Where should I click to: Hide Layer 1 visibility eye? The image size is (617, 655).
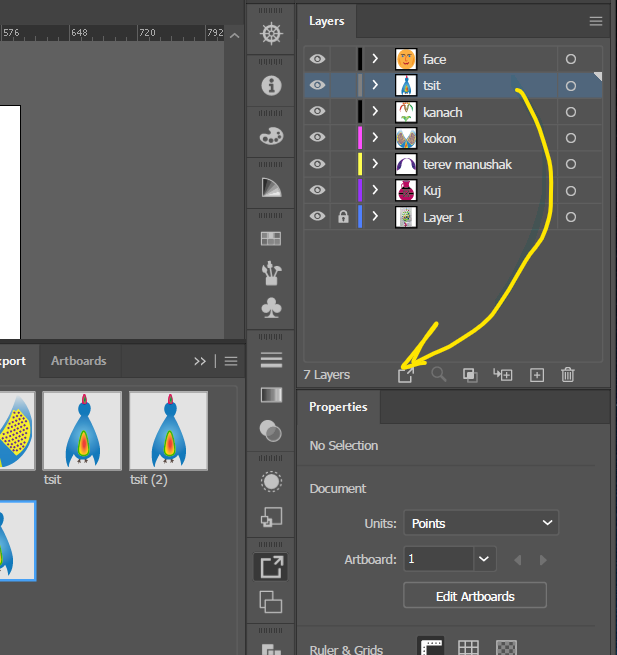pos(317,216)
